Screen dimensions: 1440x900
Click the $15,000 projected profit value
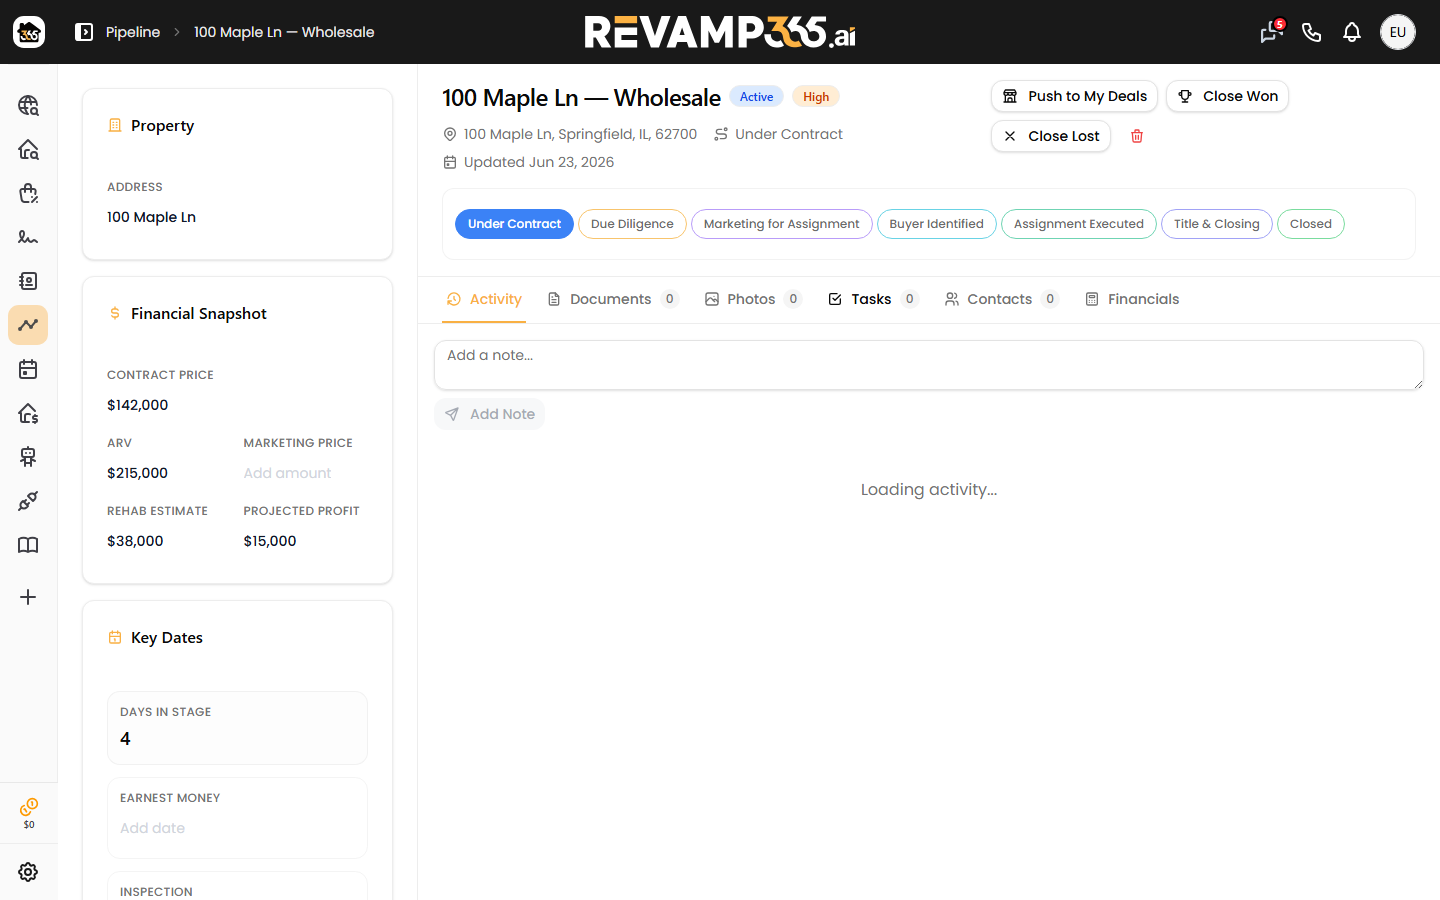click(270, 541)
